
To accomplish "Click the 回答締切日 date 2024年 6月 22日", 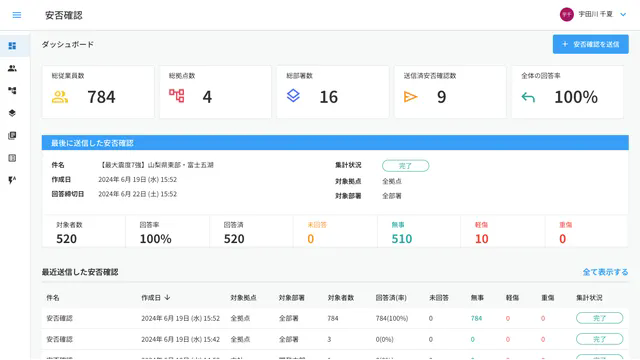I will [x=138, y=194].
